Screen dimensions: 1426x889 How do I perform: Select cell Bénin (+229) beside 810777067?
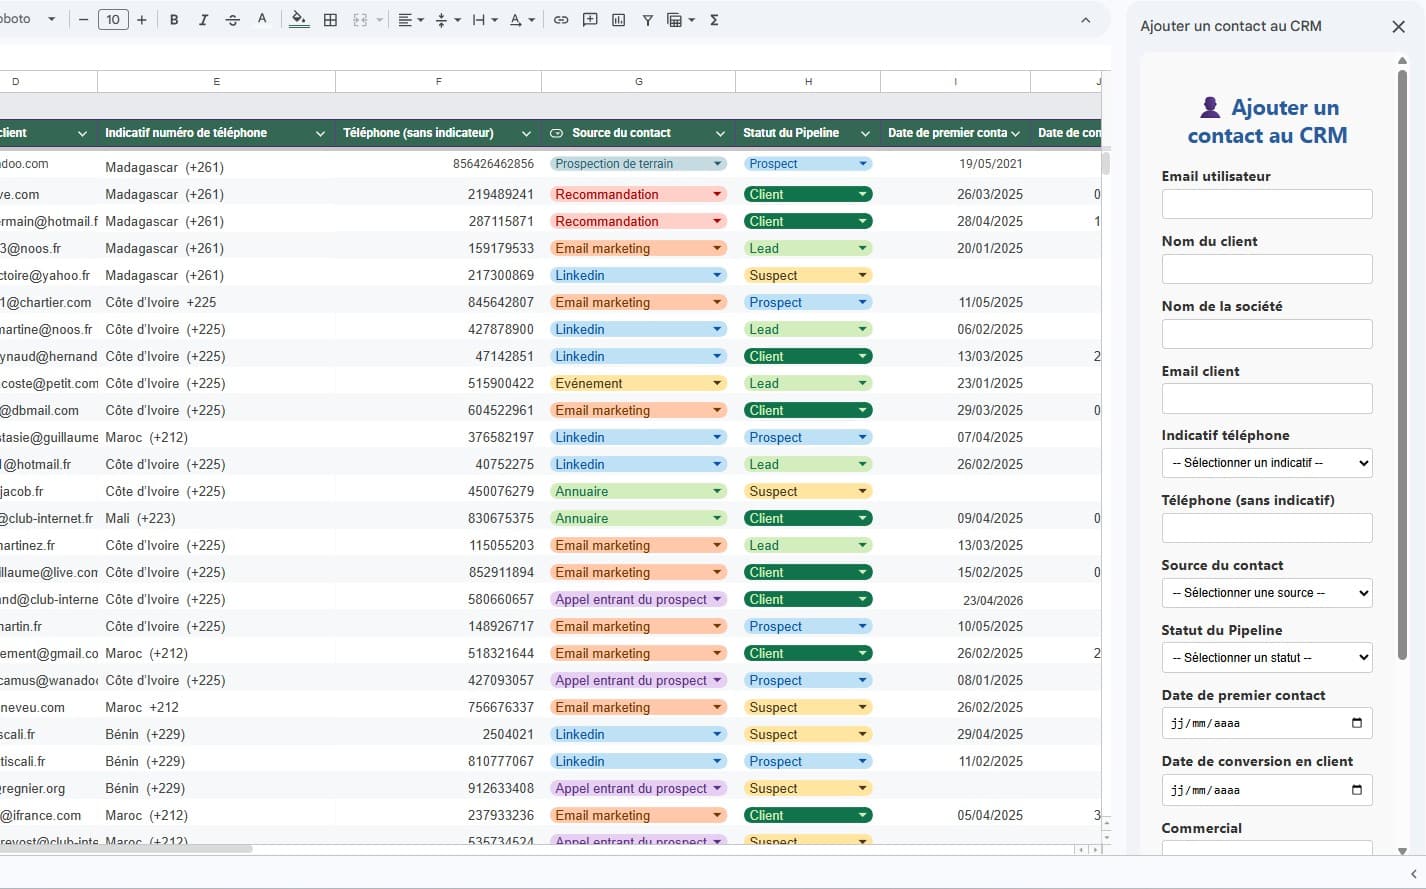216,761
